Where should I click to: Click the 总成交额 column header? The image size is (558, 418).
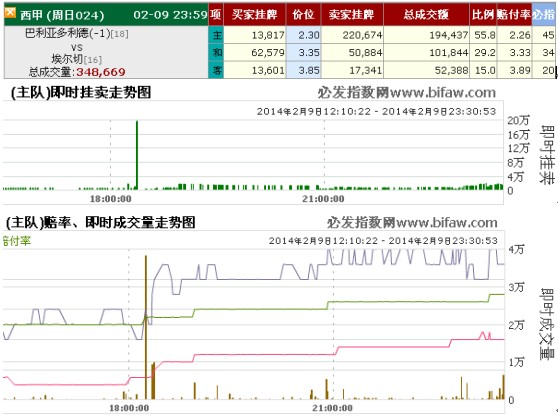(426, 15)
